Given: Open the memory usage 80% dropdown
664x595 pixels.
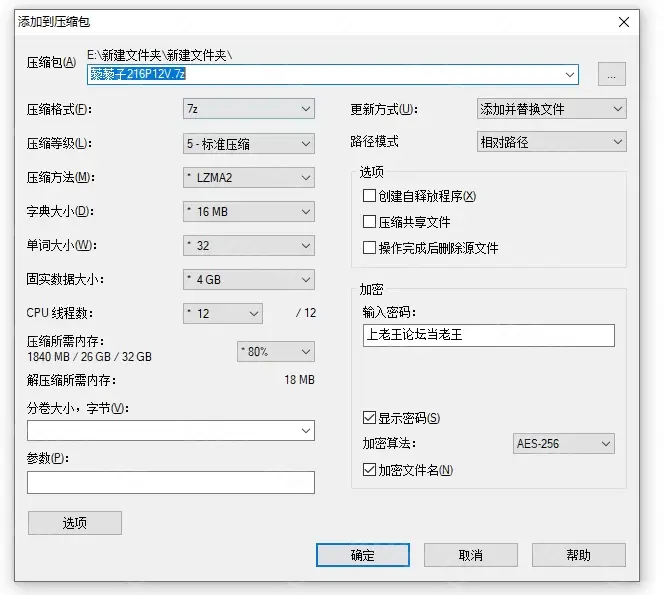Looking at the screenshot, I should pos(276,351).
